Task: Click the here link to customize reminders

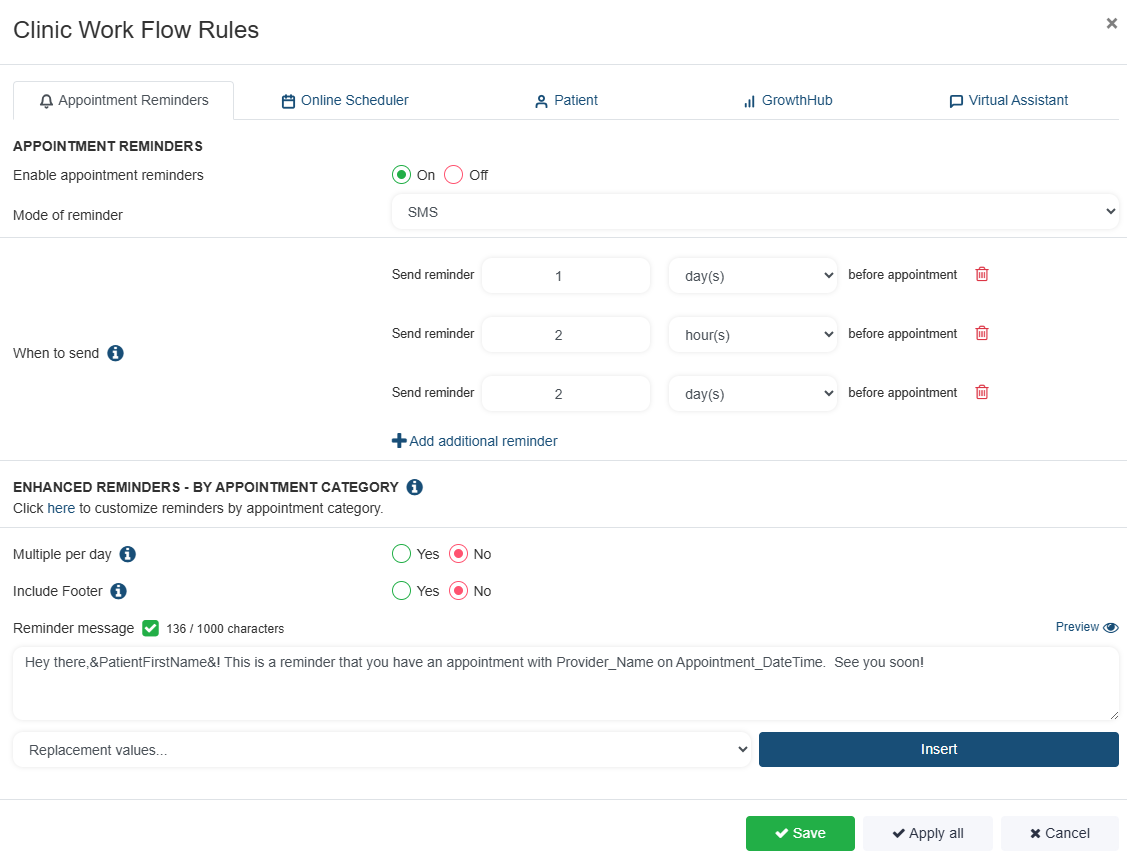Action: pyautogui.click(x=61, y=508)
